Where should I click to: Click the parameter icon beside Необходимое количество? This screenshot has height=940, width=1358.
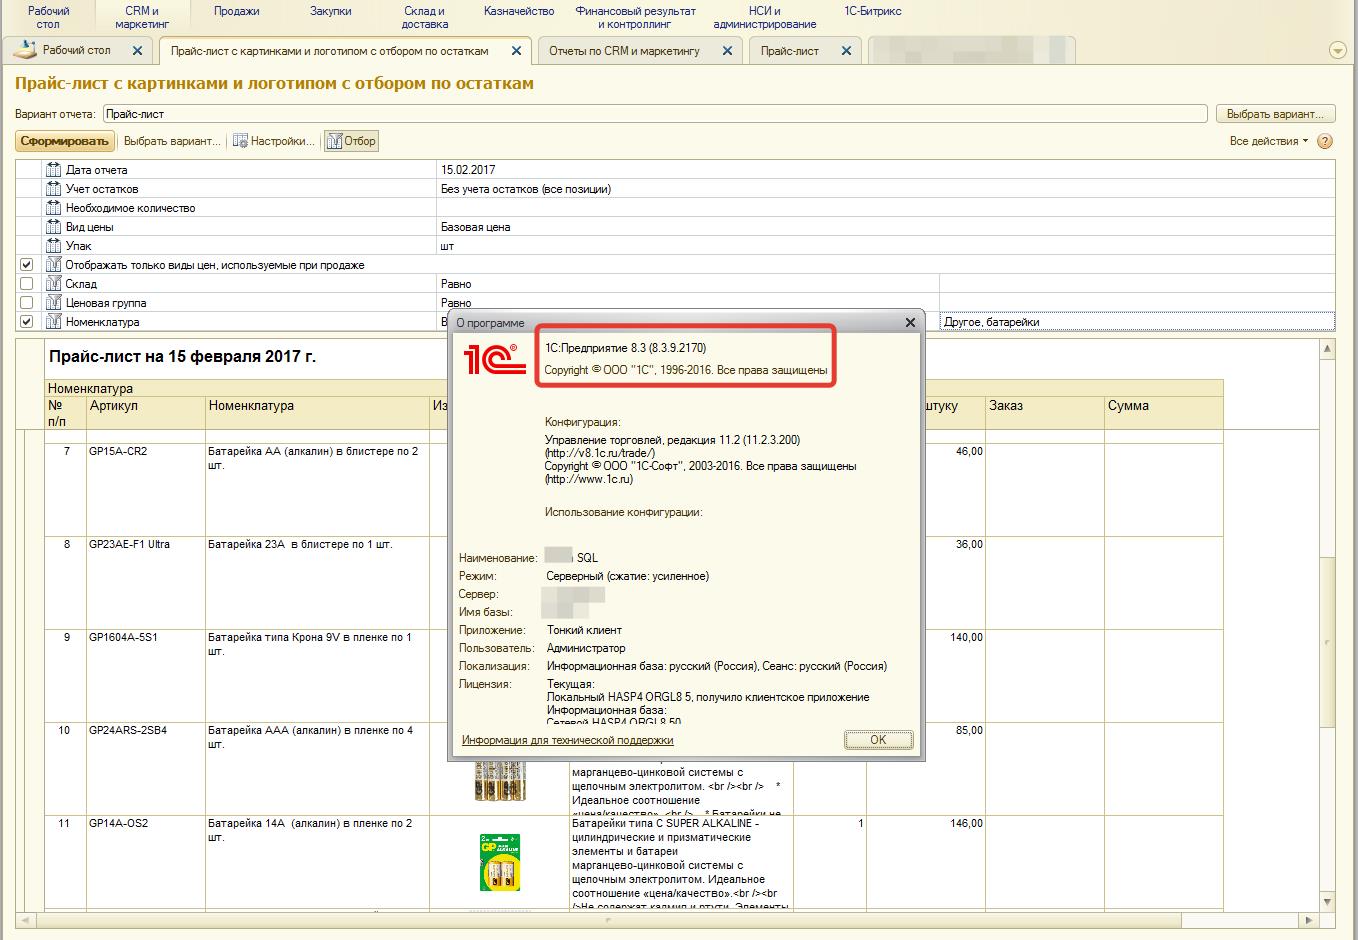(x=54, y=208)
